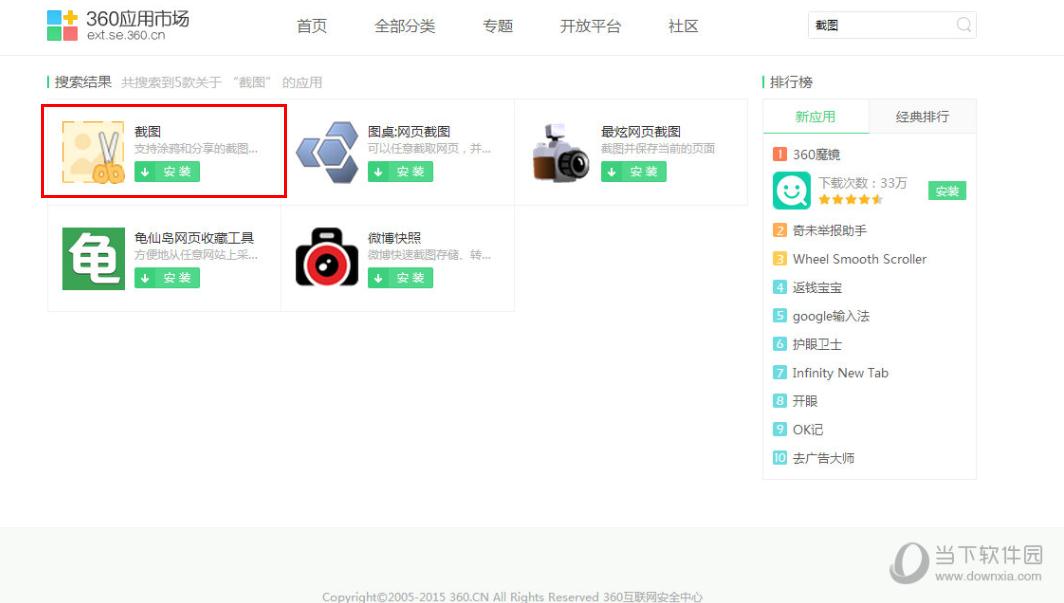Open 奇未举报助手 in the ranking list
The width and height of the screenshot is (1064, 603).
click(829, 231)
